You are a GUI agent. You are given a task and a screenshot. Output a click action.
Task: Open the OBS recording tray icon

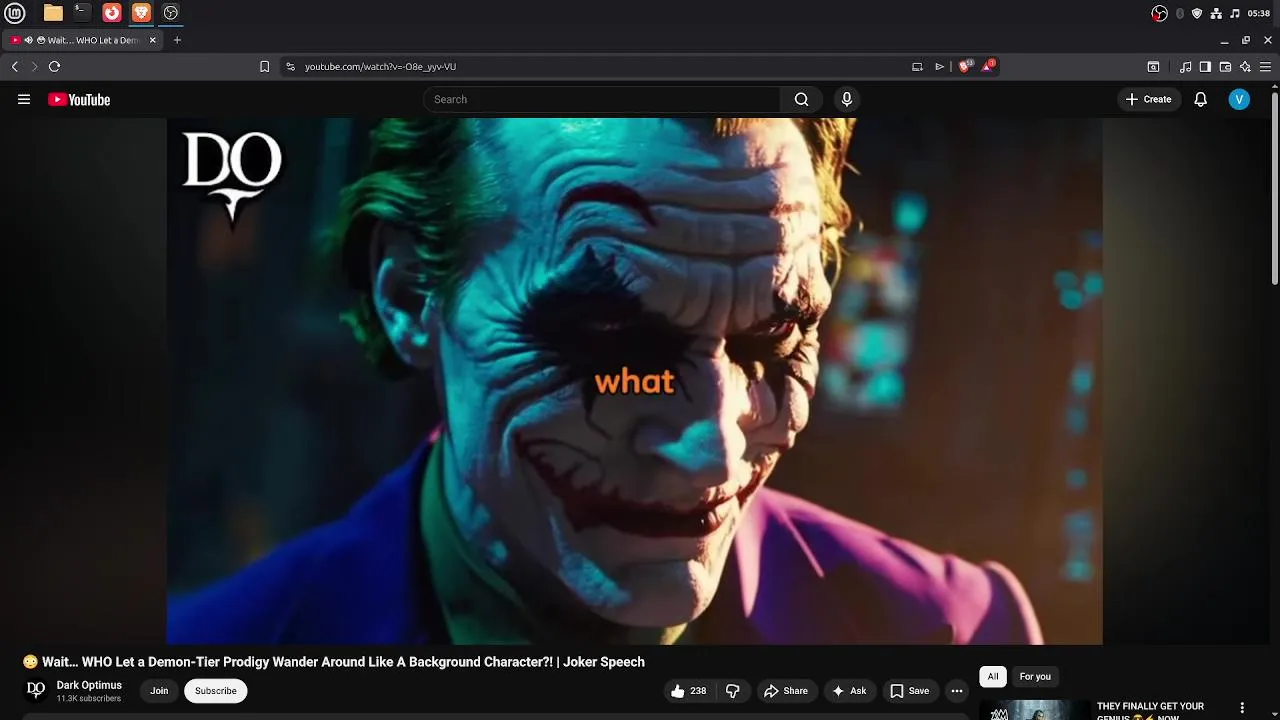tap(1159, 13)
